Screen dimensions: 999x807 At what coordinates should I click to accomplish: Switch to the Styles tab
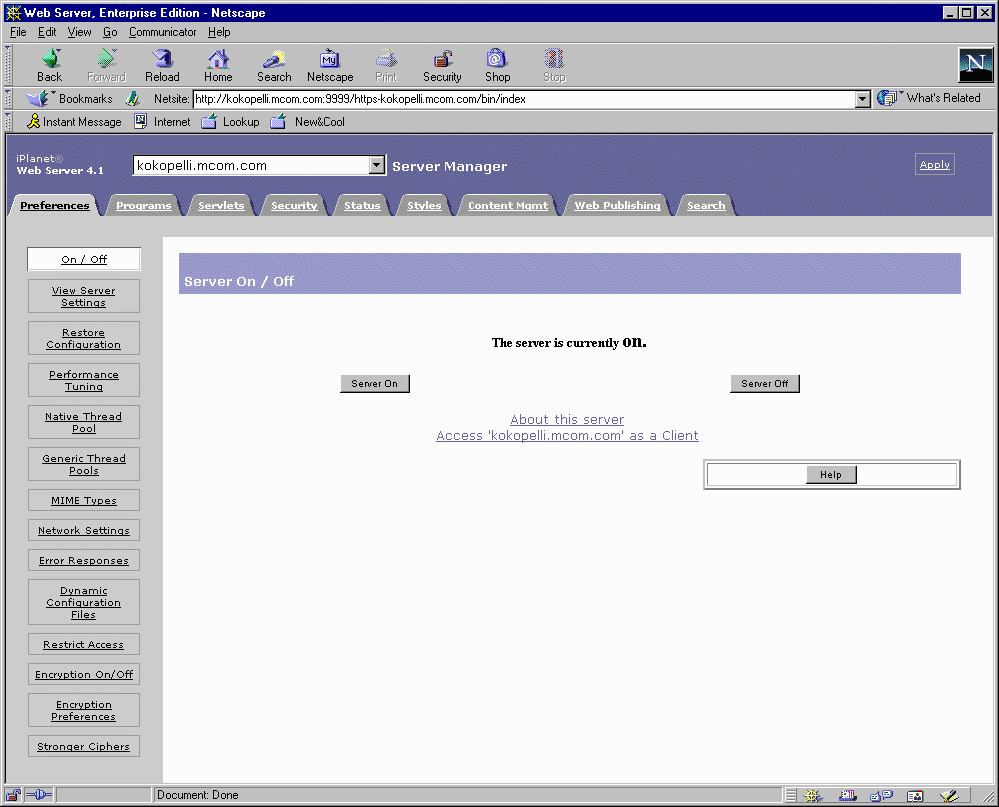pyautogui.click(x=424, y=205)
